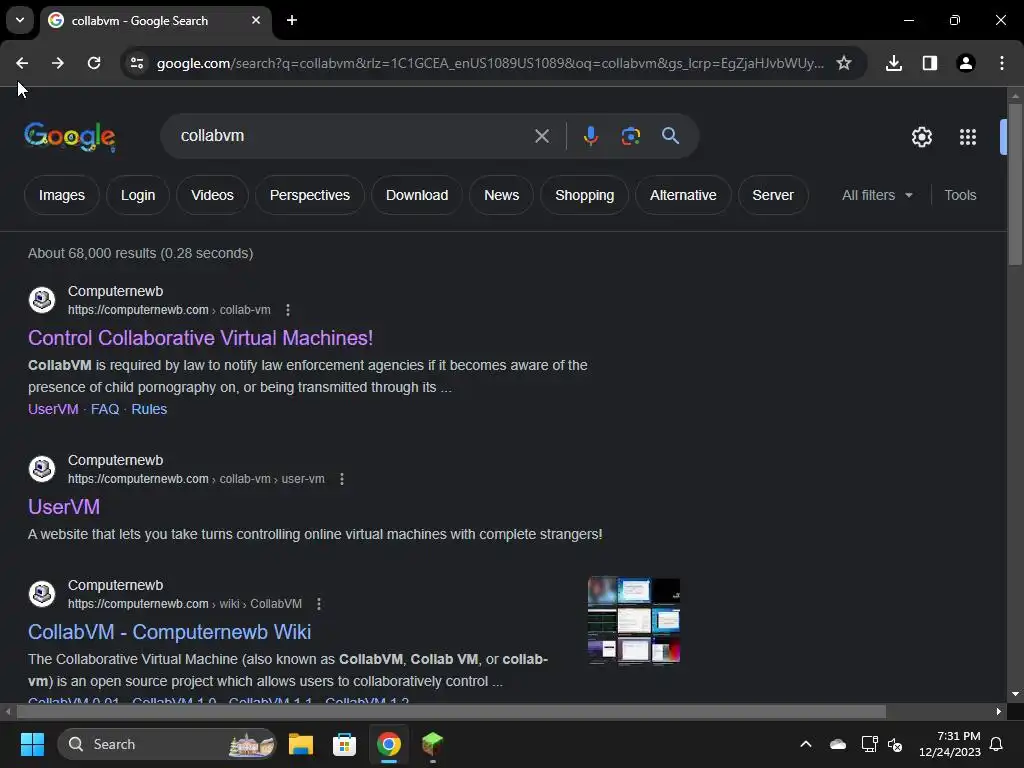1024x768 pixels.
Task: Open more options for wiki CollabVM result
Action: point(319,604)
